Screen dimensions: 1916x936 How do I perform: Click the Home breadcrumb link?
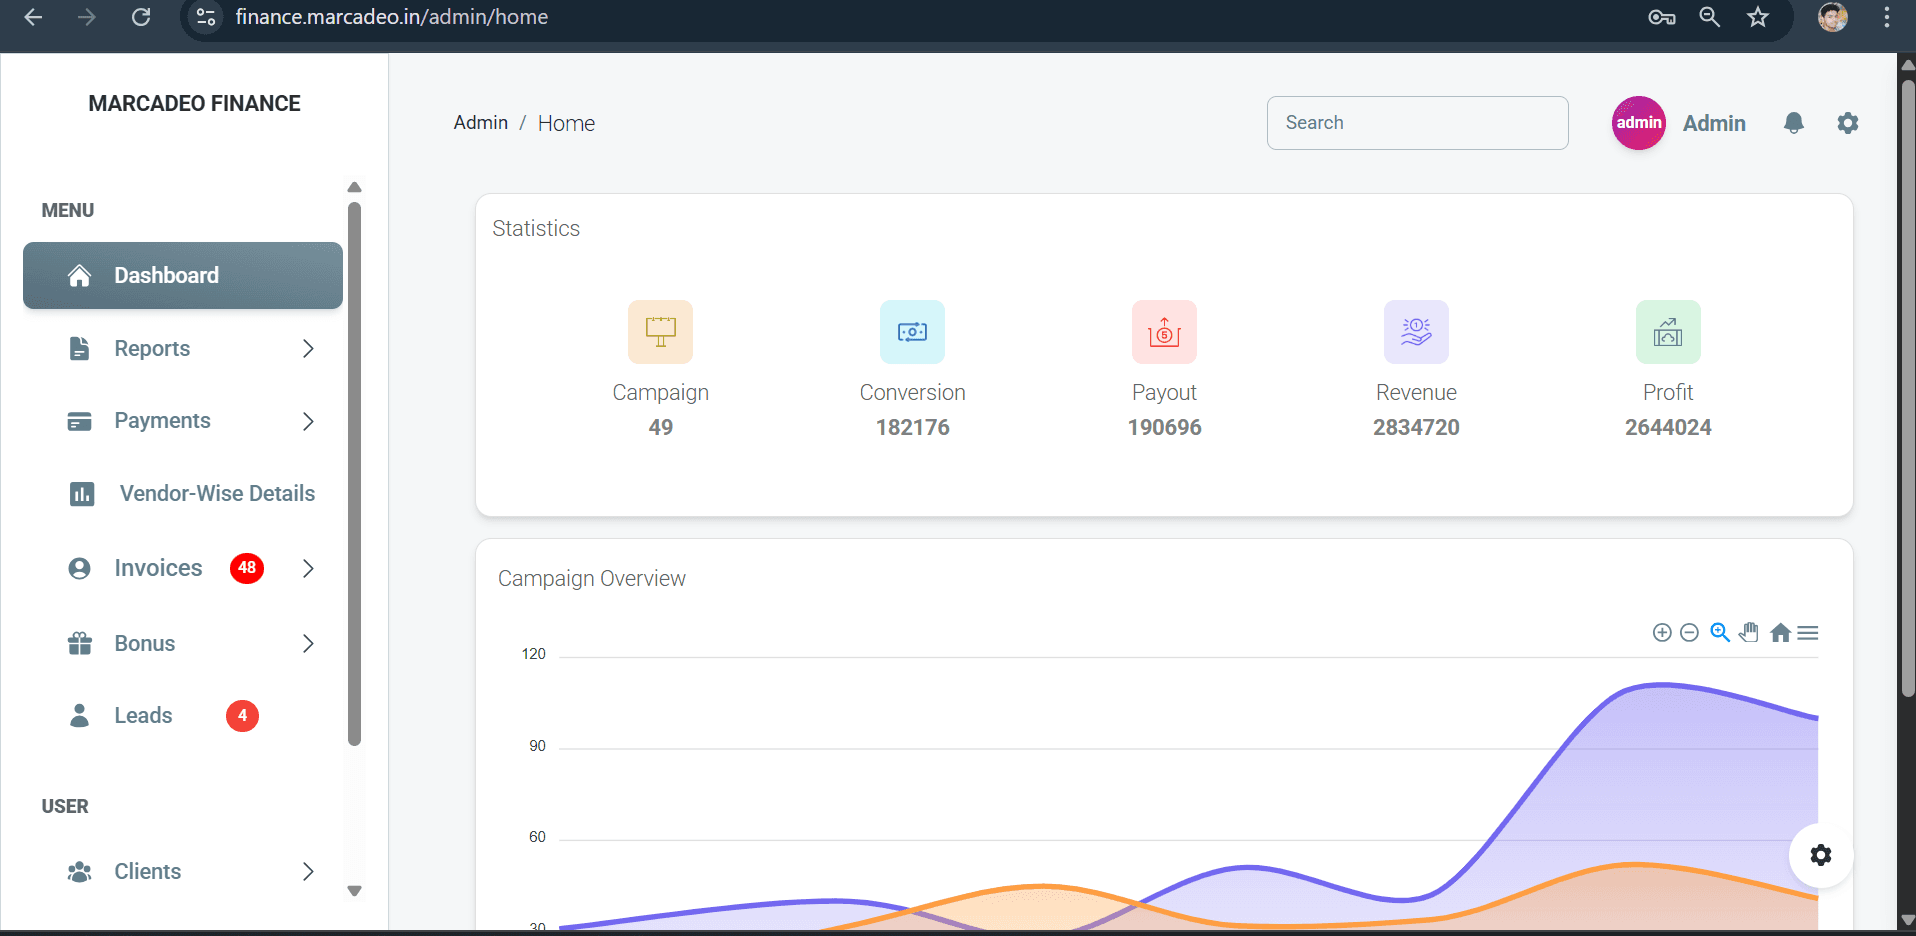click(x=566, y=122)
